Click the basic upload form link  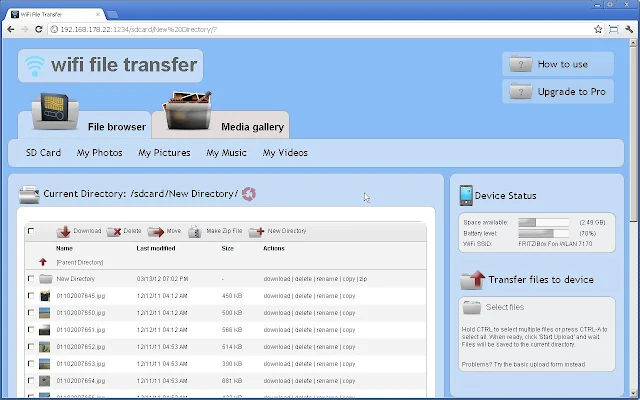[x=540, y=364]
